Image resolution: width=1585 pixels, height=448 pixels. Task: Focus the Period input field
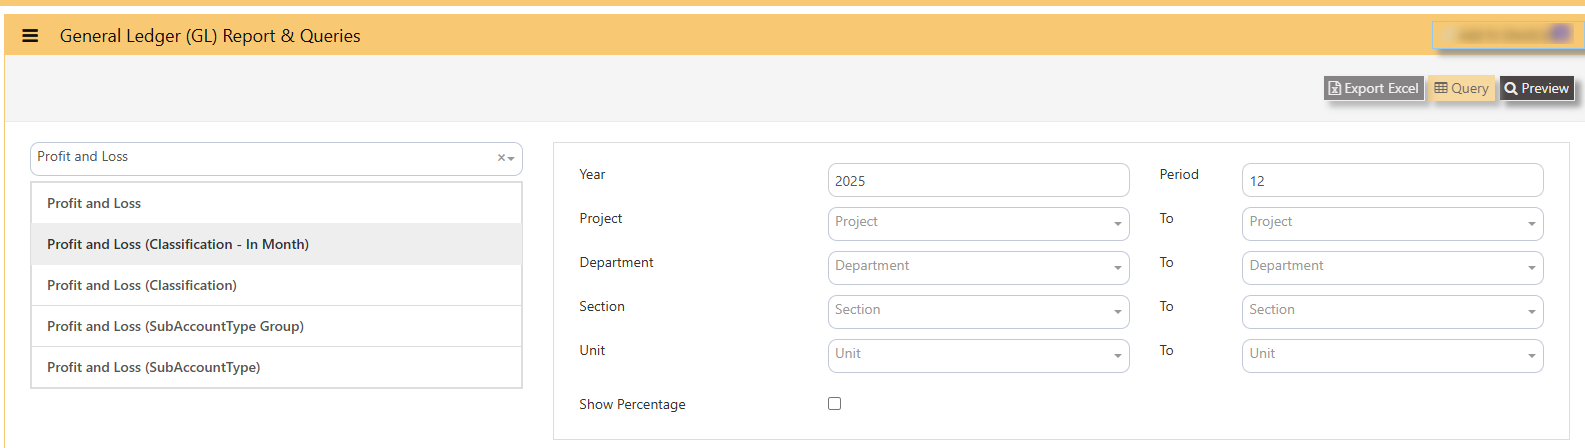[1392, 180]
